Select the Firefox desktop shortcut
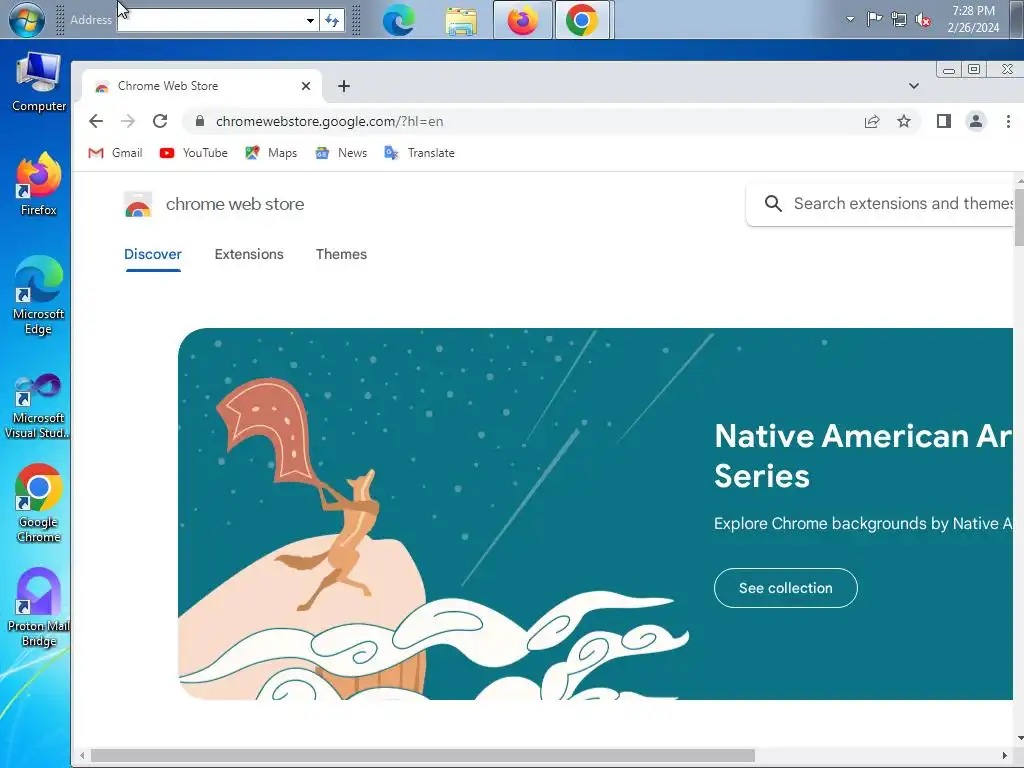Image resolution: width=1024 pixels, height=768 pixels. pyautogui.click(x=39, y=184)
